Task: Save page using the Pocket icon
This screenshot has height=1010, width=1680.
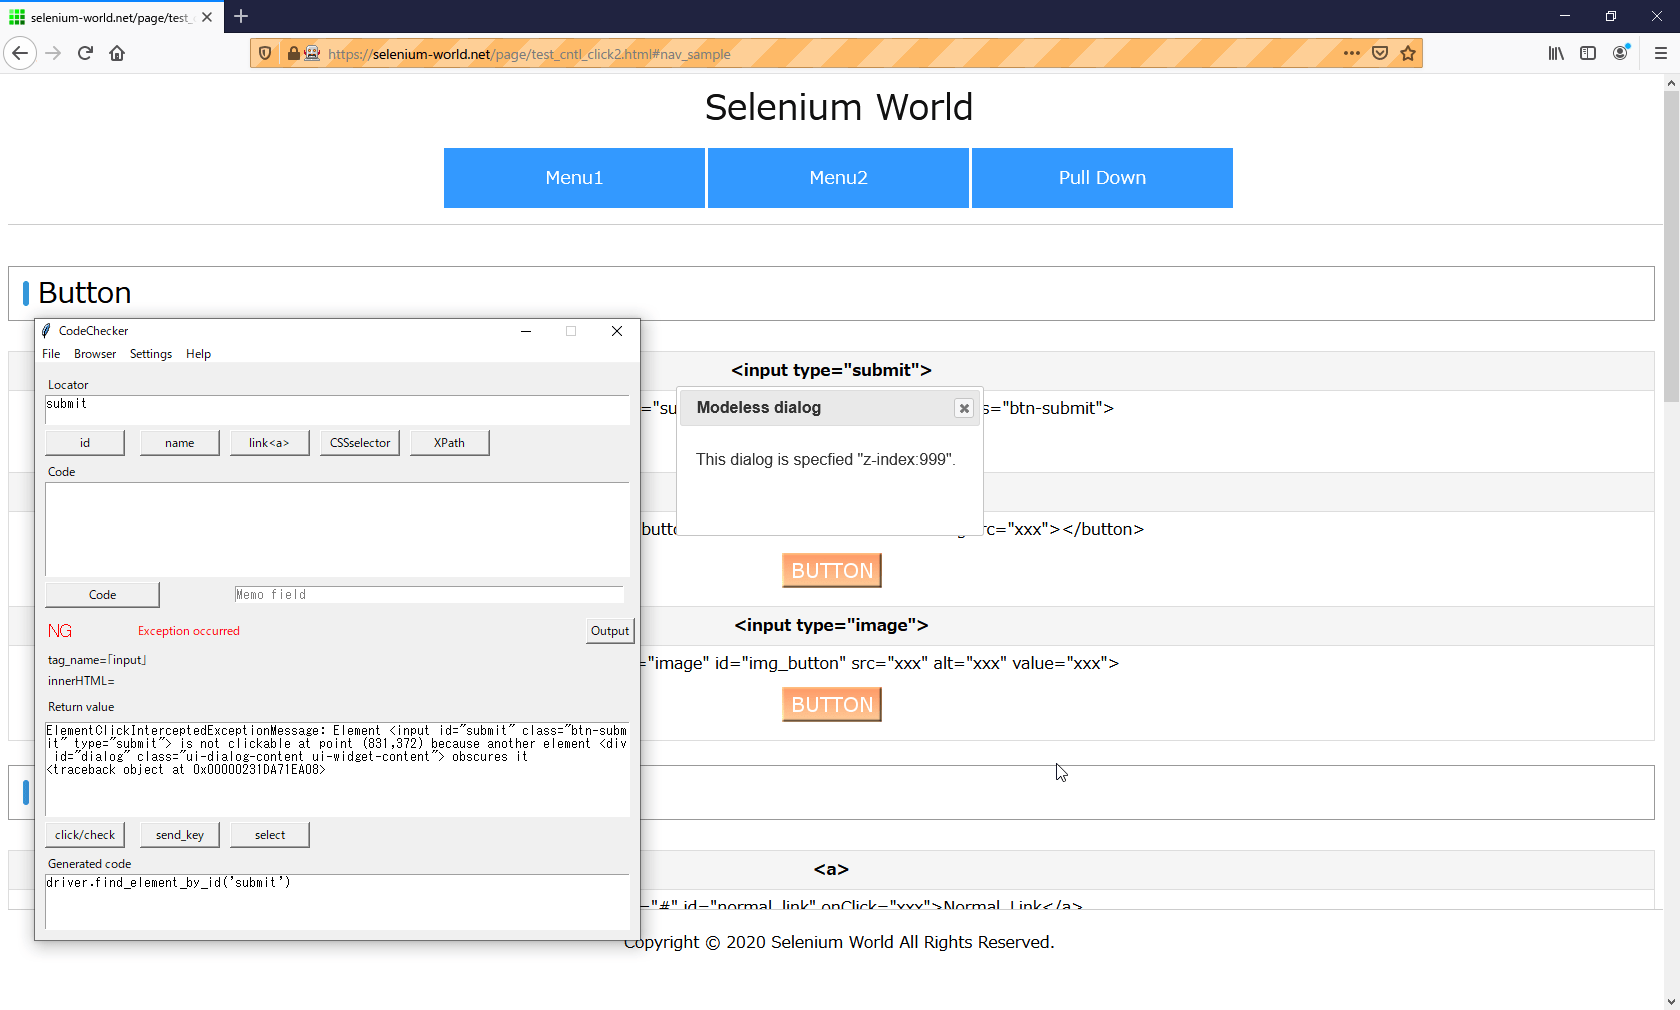Action: (1380, 53)
